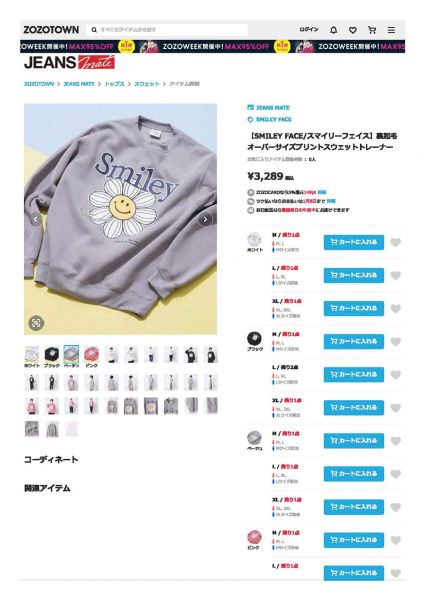Click the image search icon on product photo

coord(36,323)
